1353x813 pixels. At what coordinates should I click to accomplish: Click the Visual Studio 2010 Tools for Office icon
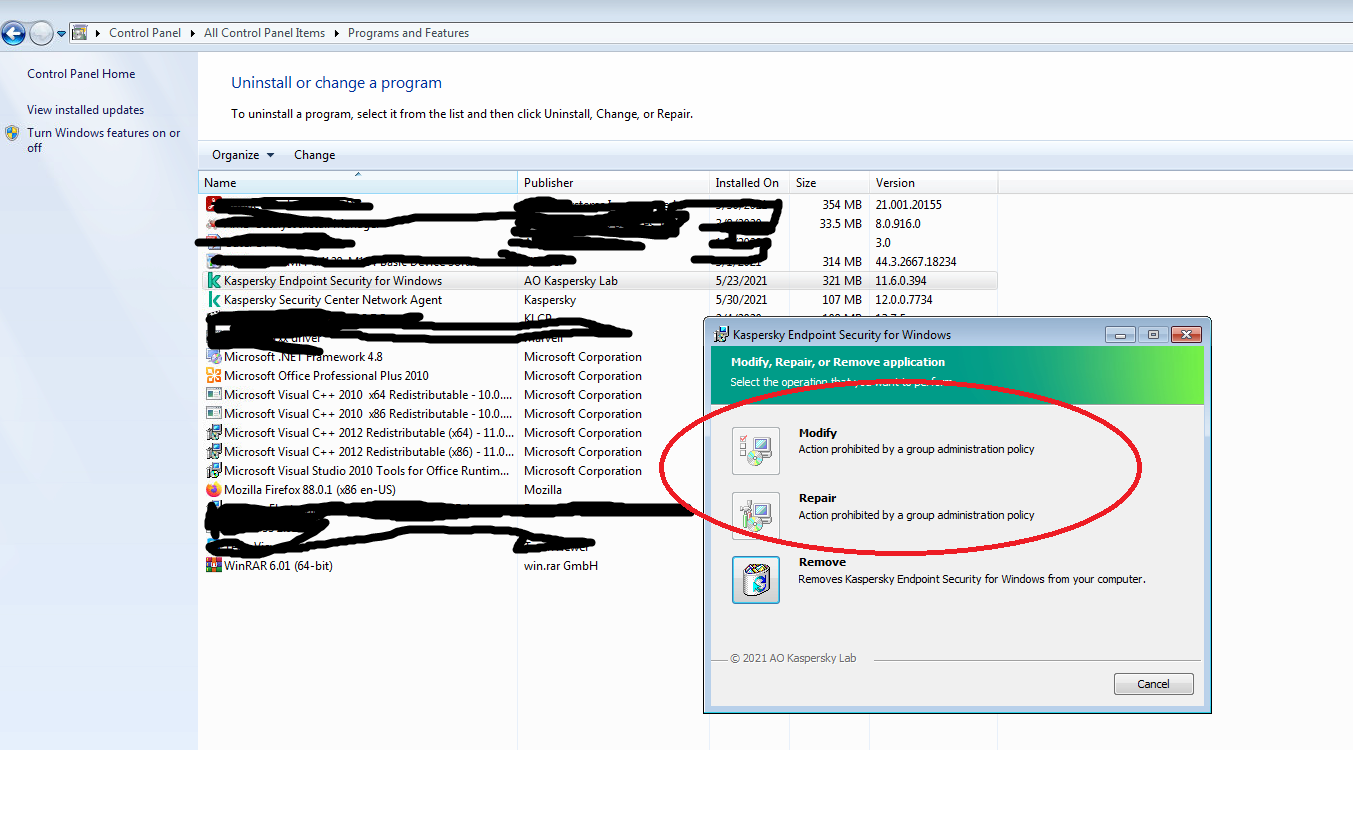tap(214, 471)
